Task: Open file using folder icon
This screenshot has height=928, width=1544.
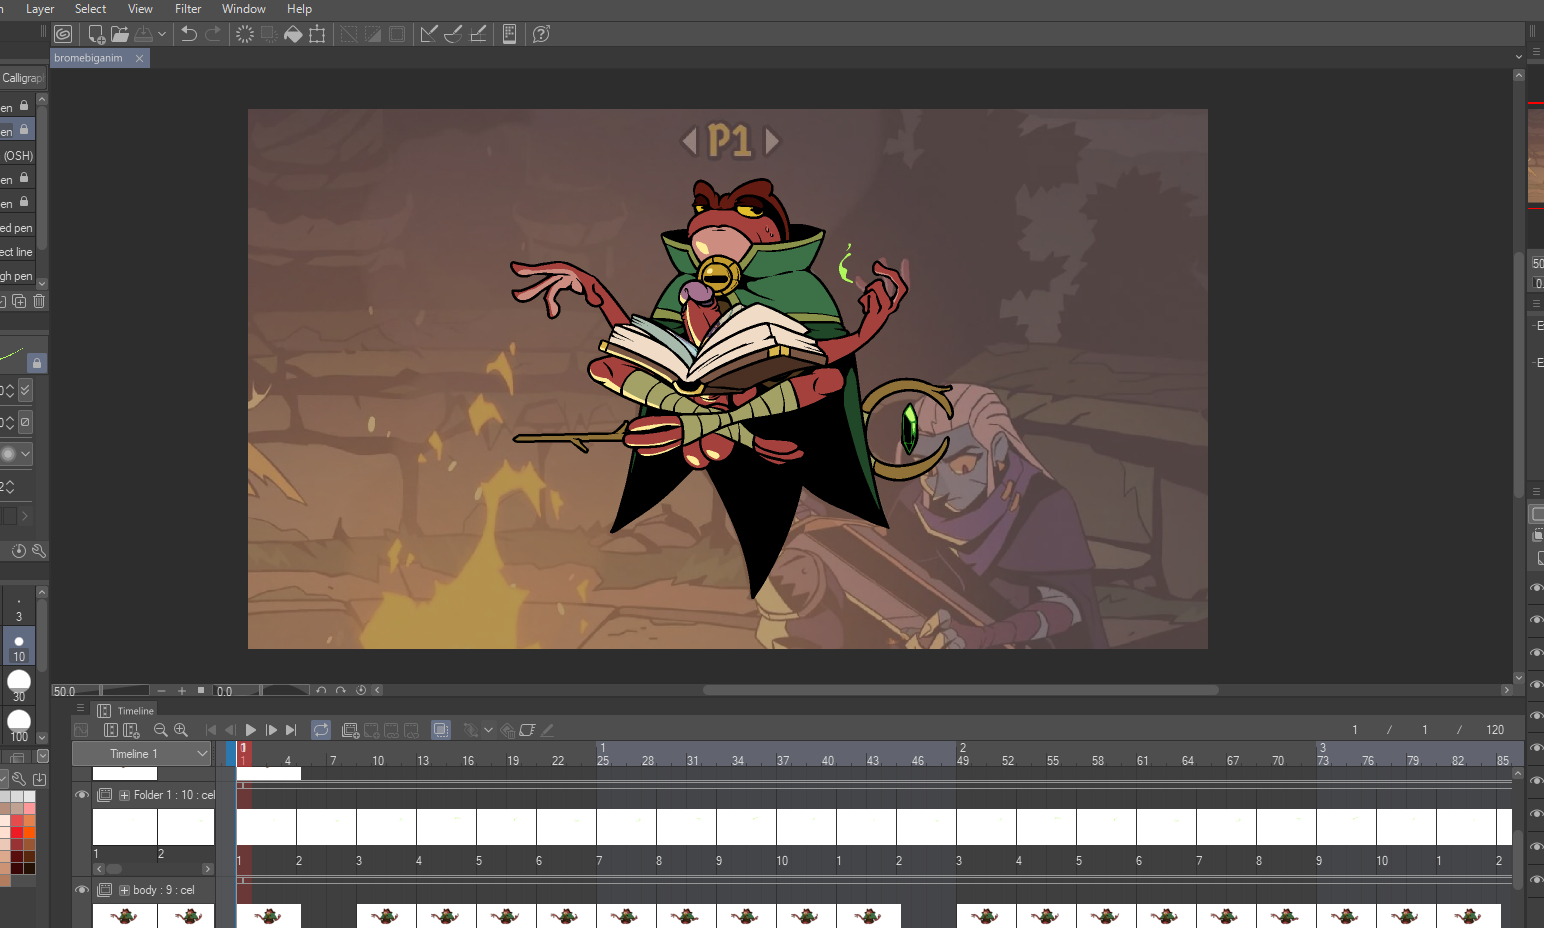Action: click(x=120, y=34)
